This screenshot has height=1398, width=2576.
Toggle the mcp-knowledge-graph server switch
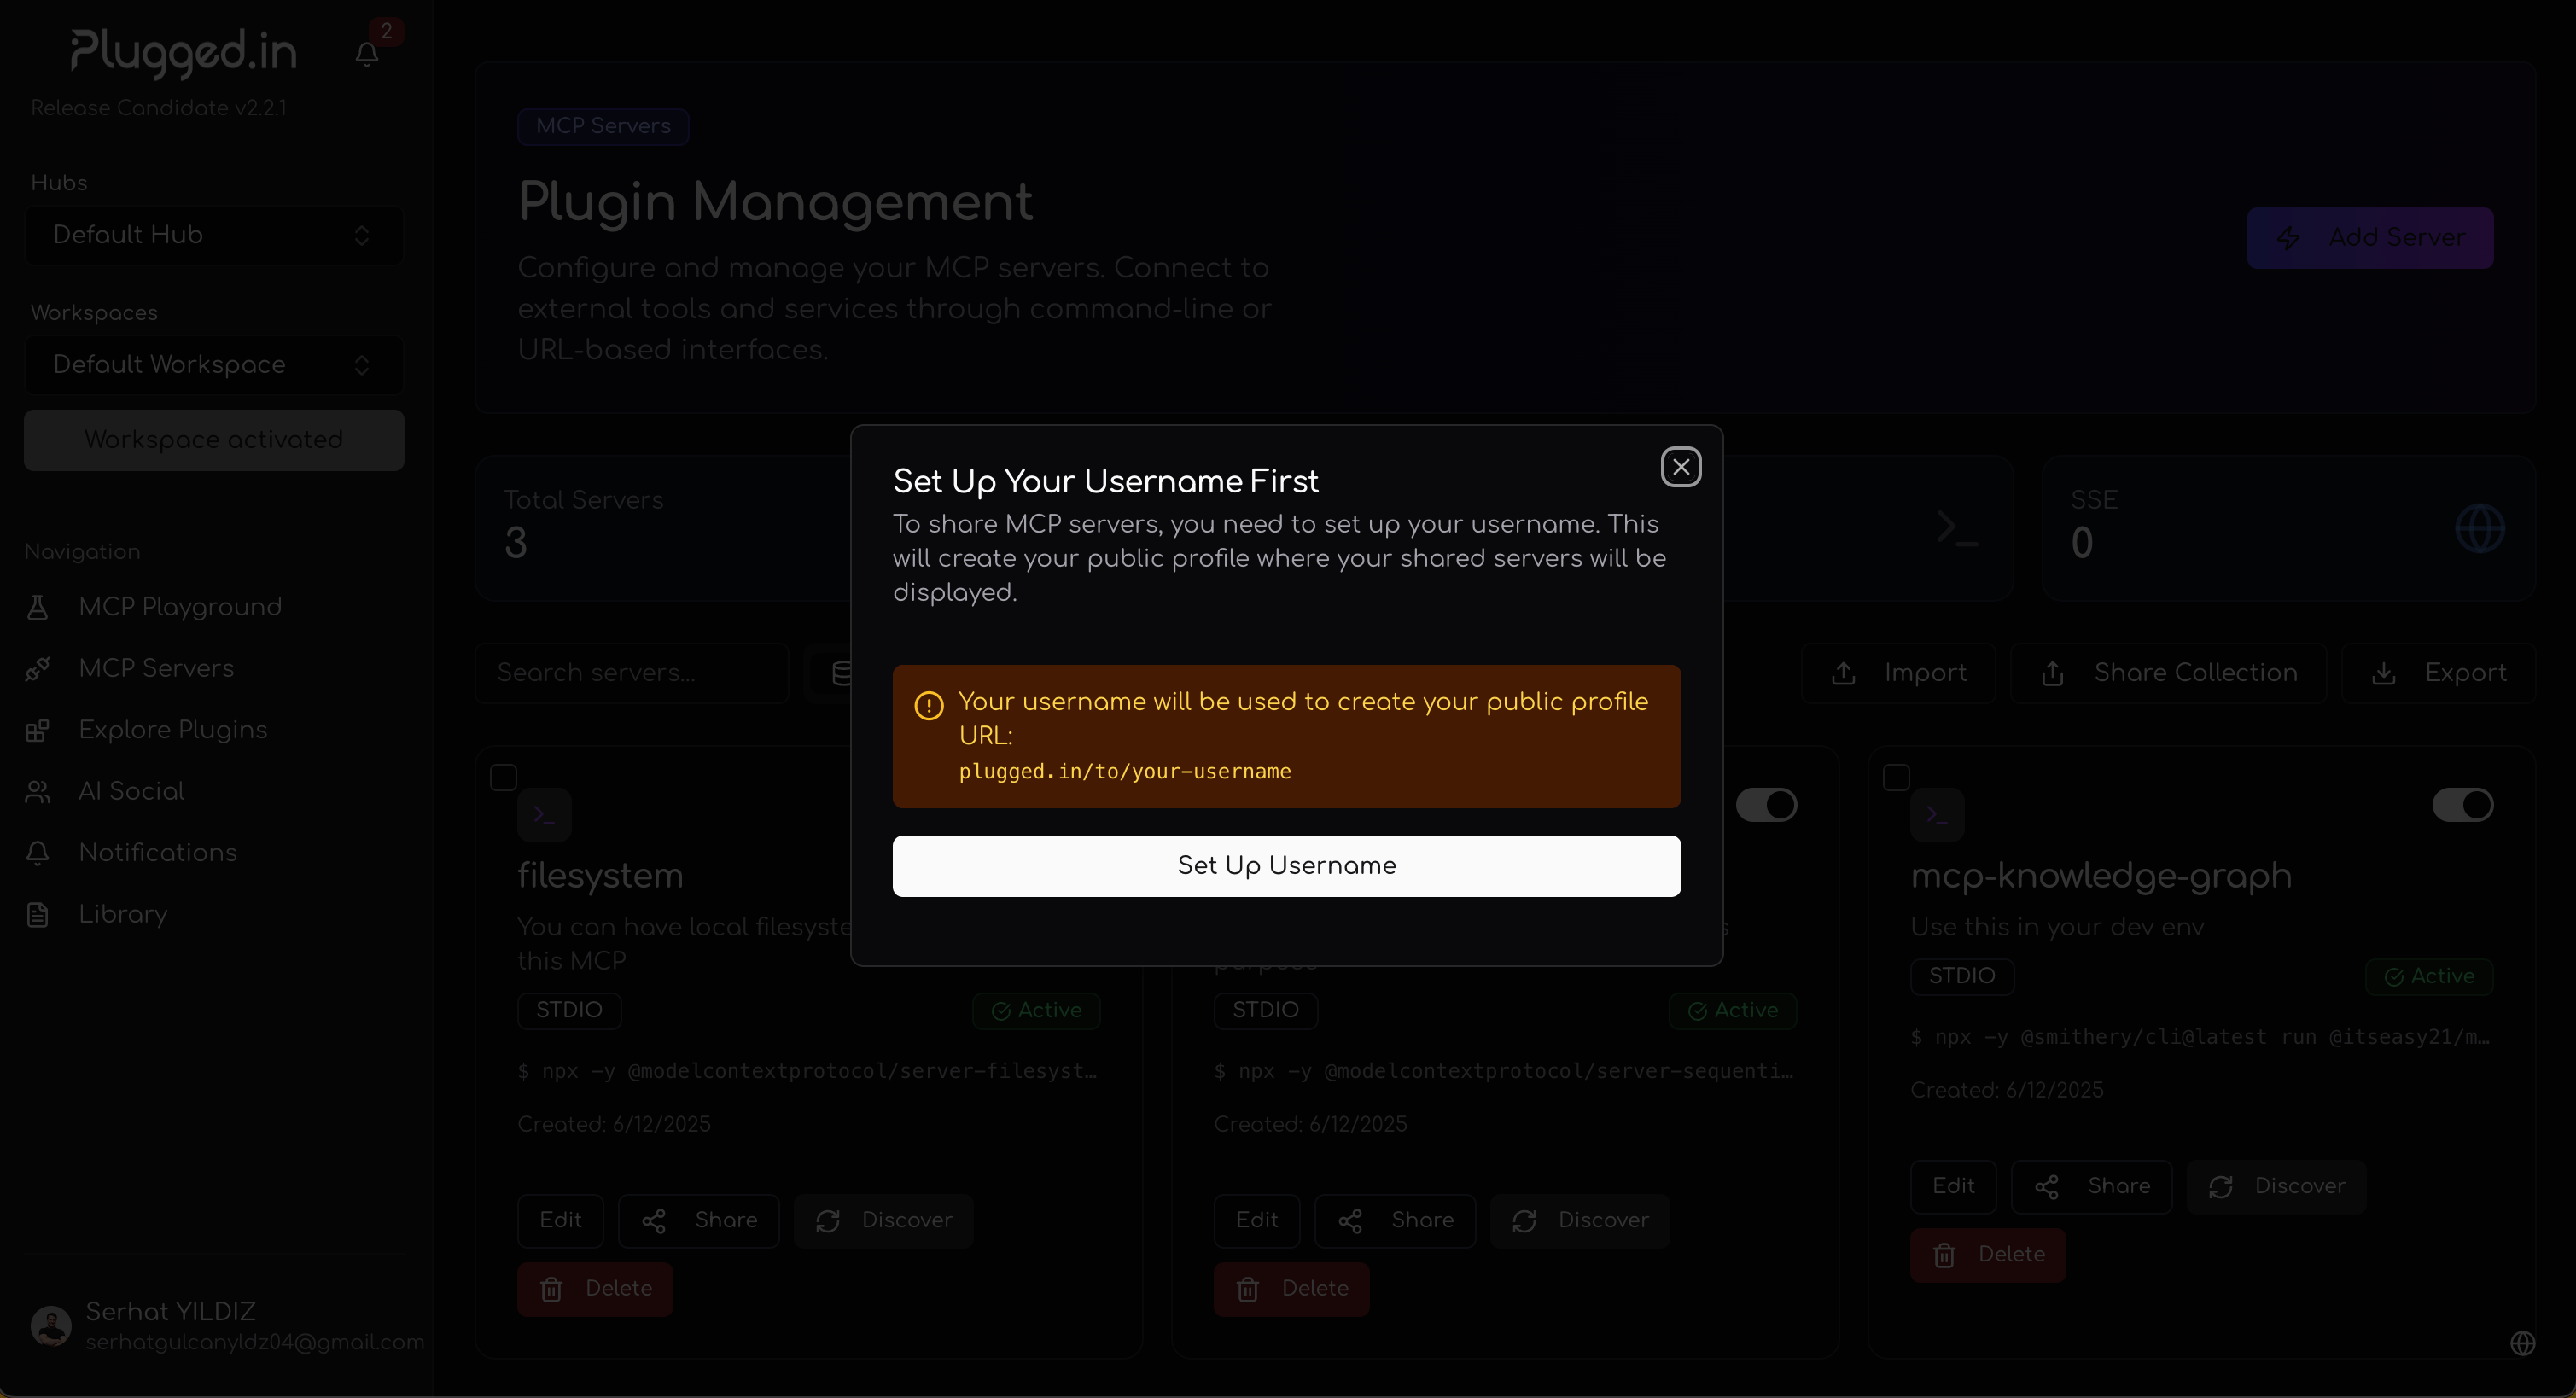click(x=2462, y=805)
